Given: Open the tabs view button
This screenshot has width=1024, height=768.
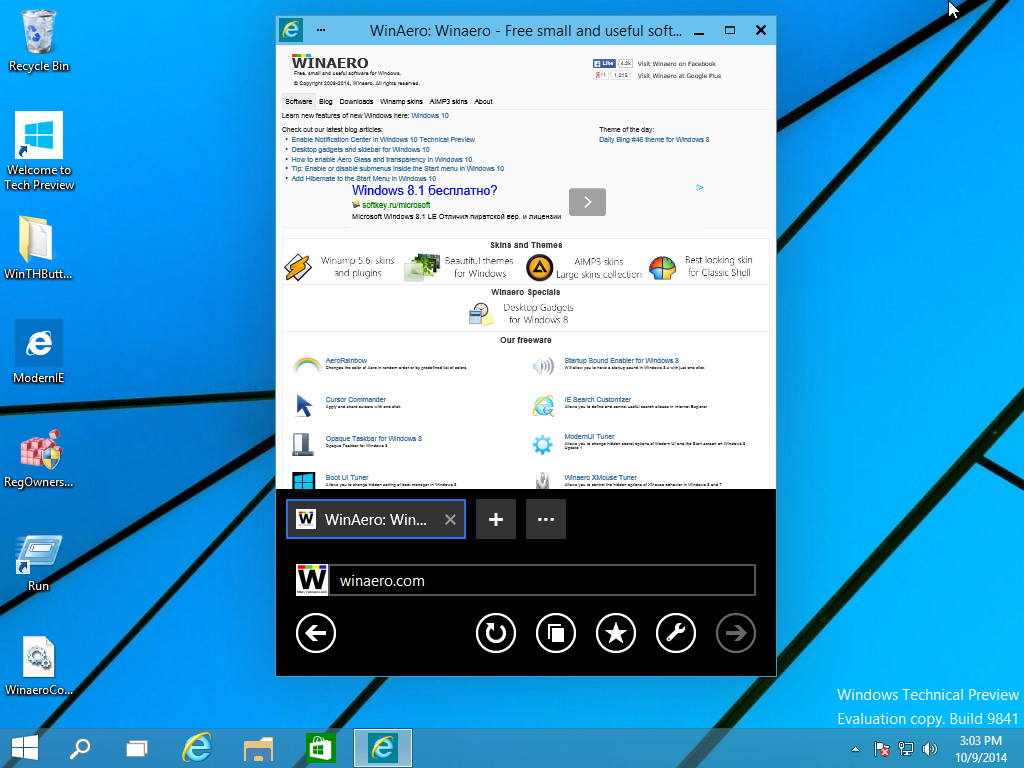Looking at the screenshot, I should click(556, 633).
